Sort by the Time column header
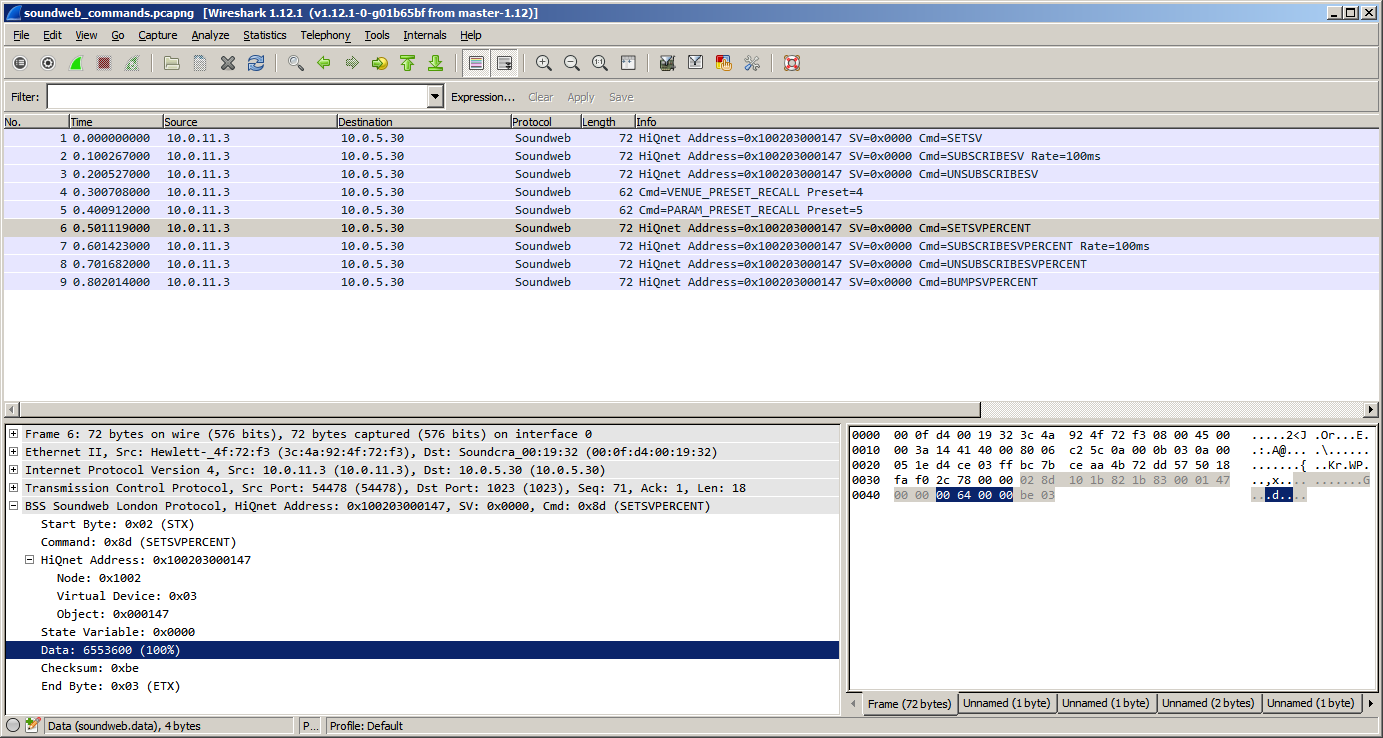1383x738 pixels. (x=116, y=122)
